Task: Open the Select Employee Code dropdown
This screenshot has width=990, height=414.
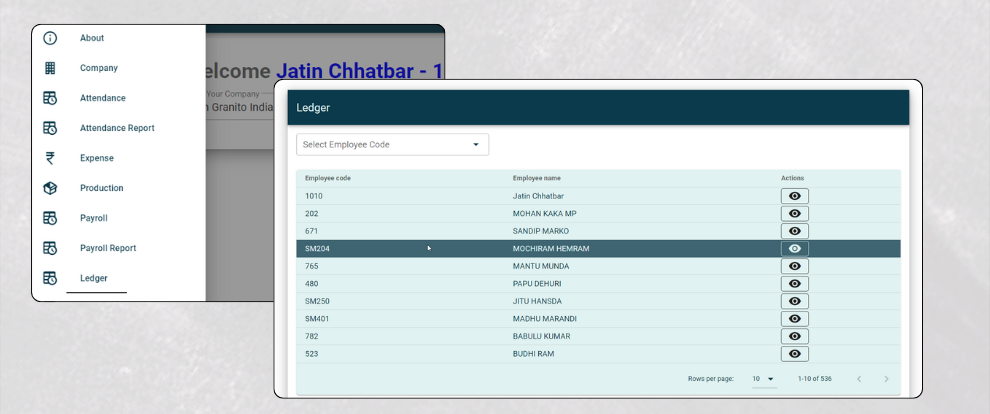Action: point(392,145)
